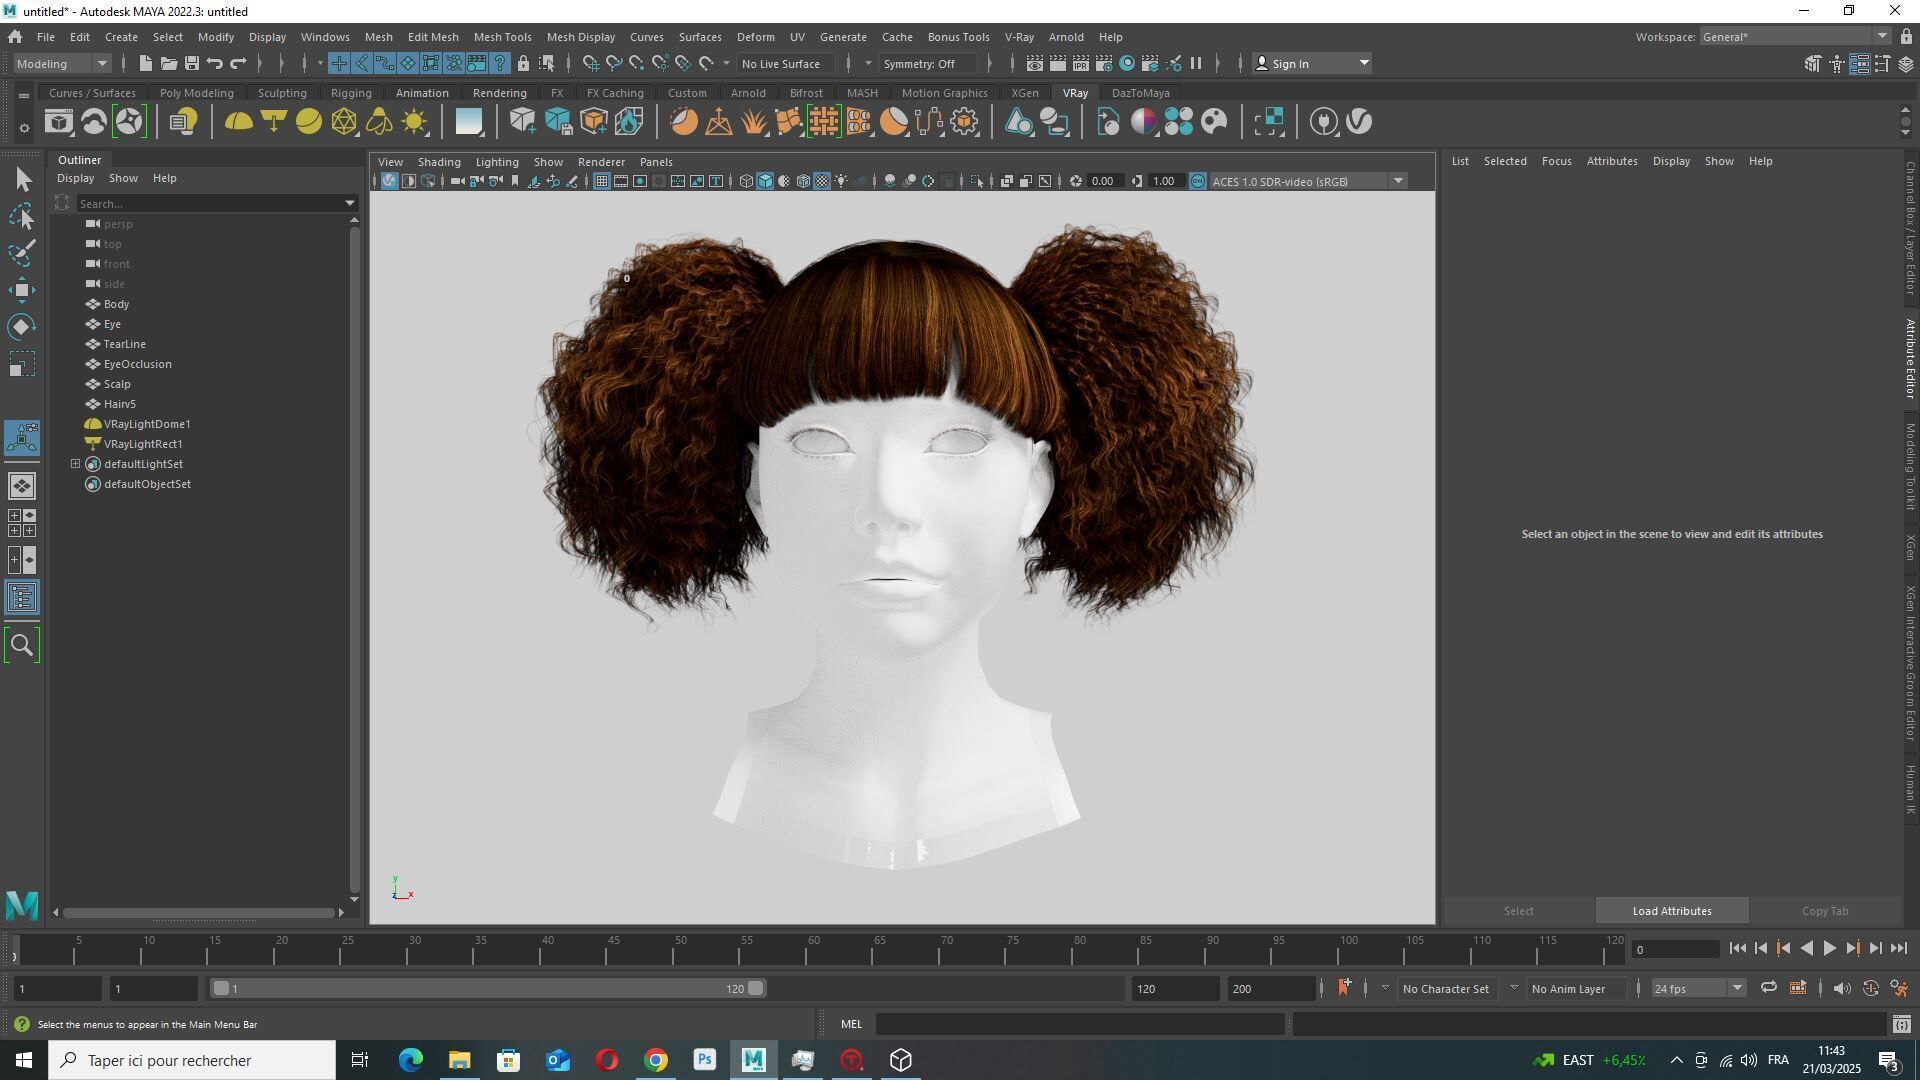Open the Workspace General dropdown

(x=1795, y=37)
